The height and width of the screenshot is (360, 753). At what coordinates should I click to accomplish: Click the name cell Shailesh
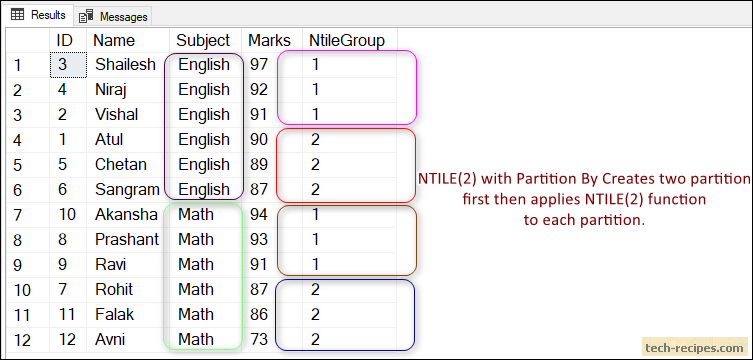[128, 65]
